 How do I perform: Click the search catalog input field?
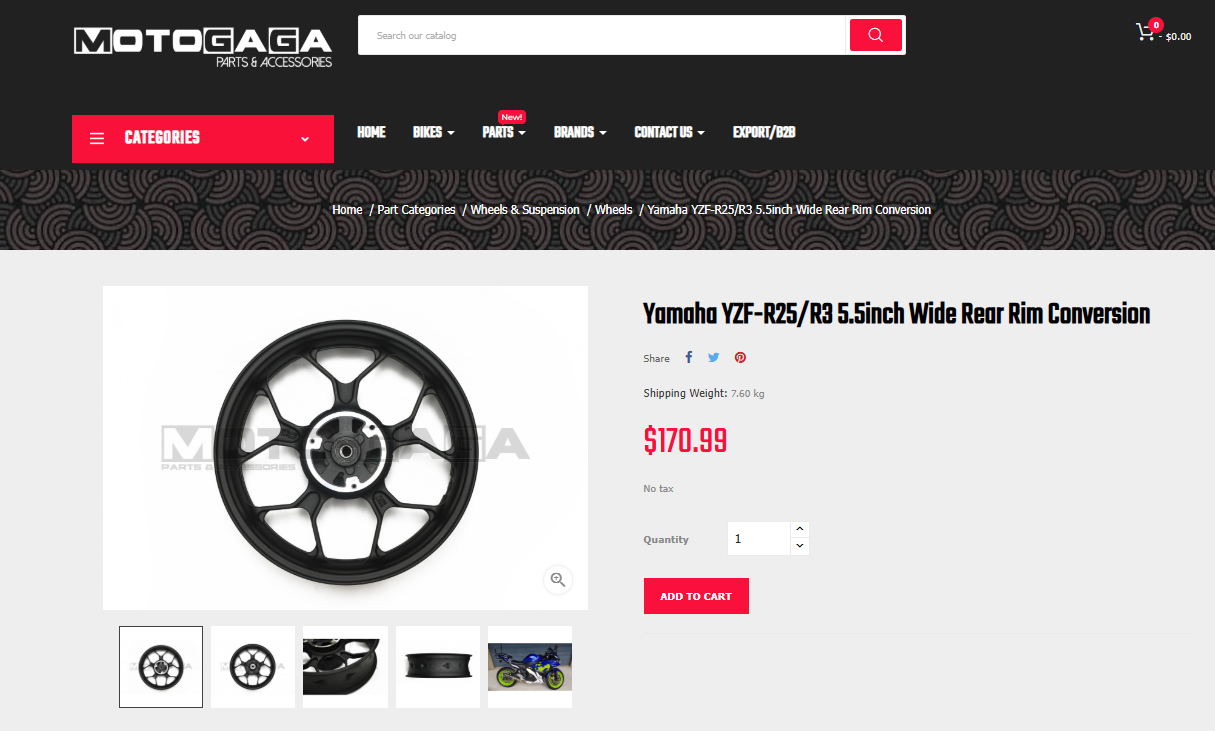pos(602,35)
